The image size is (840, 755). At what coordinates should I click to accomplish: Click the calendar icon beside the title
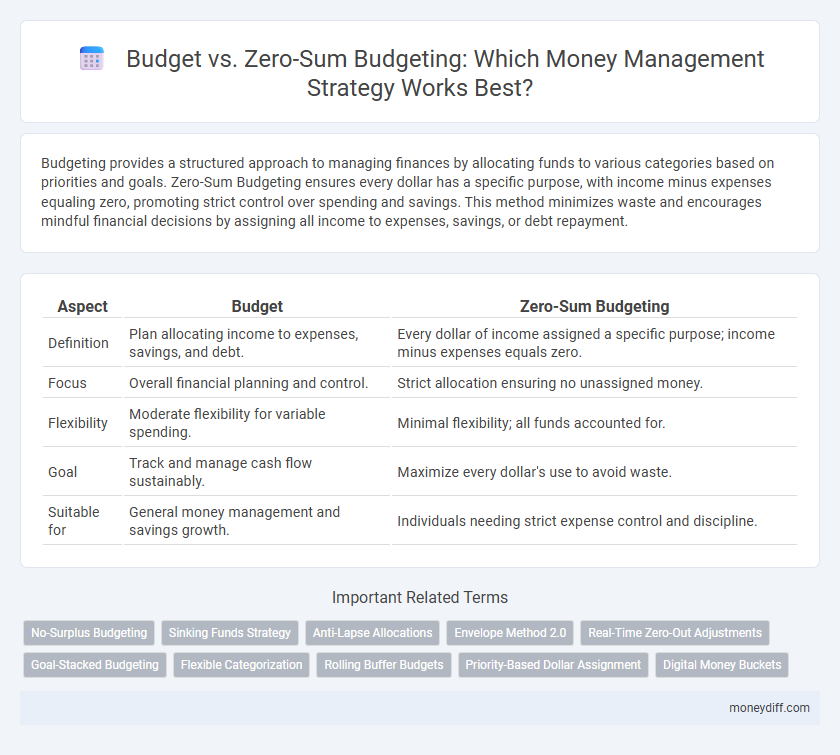click(92, 58)
